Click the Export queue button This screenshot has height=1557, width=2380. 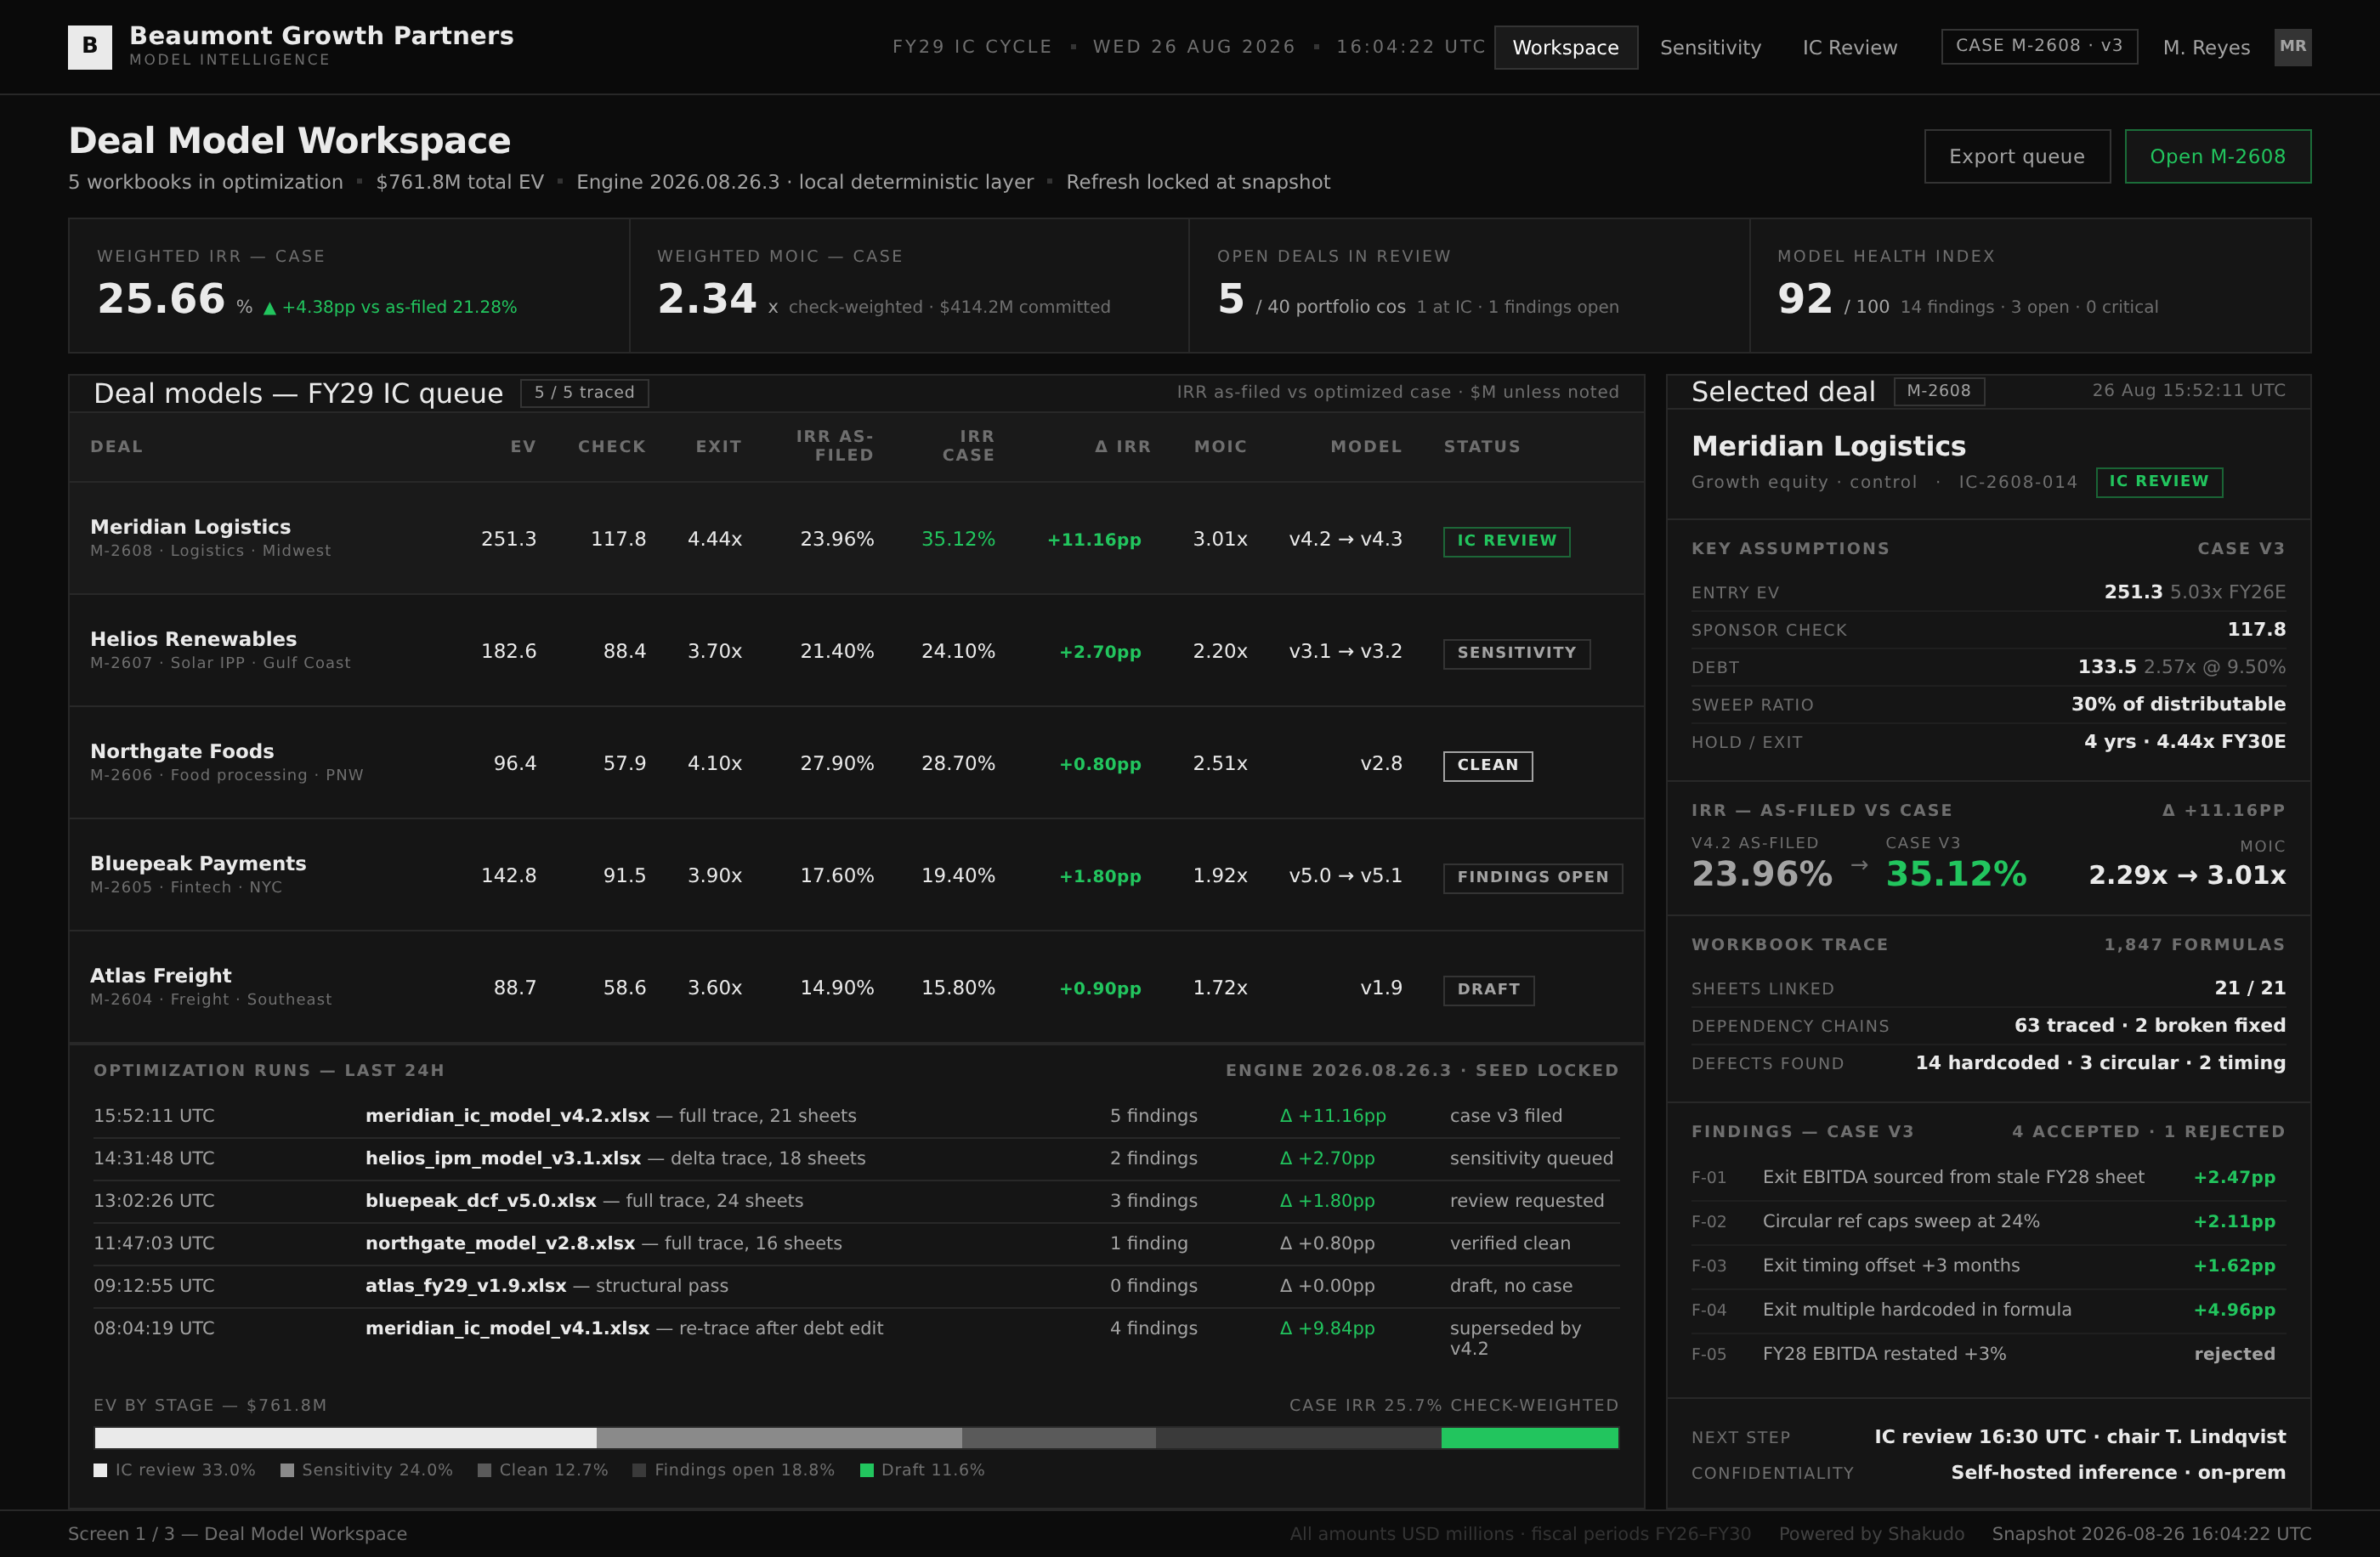[2016, 156]
